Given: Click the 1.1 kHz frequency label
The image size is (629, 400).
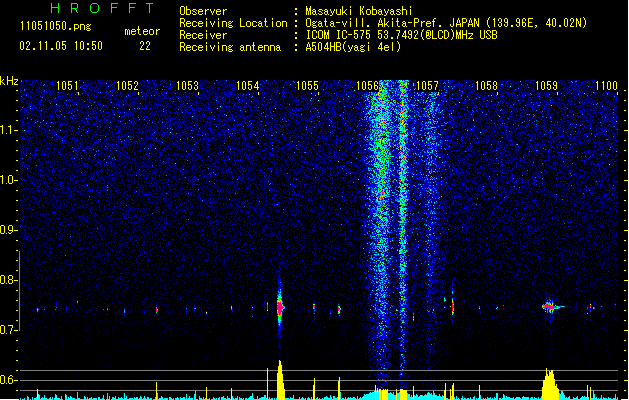Looking at the screenshot, I should pos(9,130).
